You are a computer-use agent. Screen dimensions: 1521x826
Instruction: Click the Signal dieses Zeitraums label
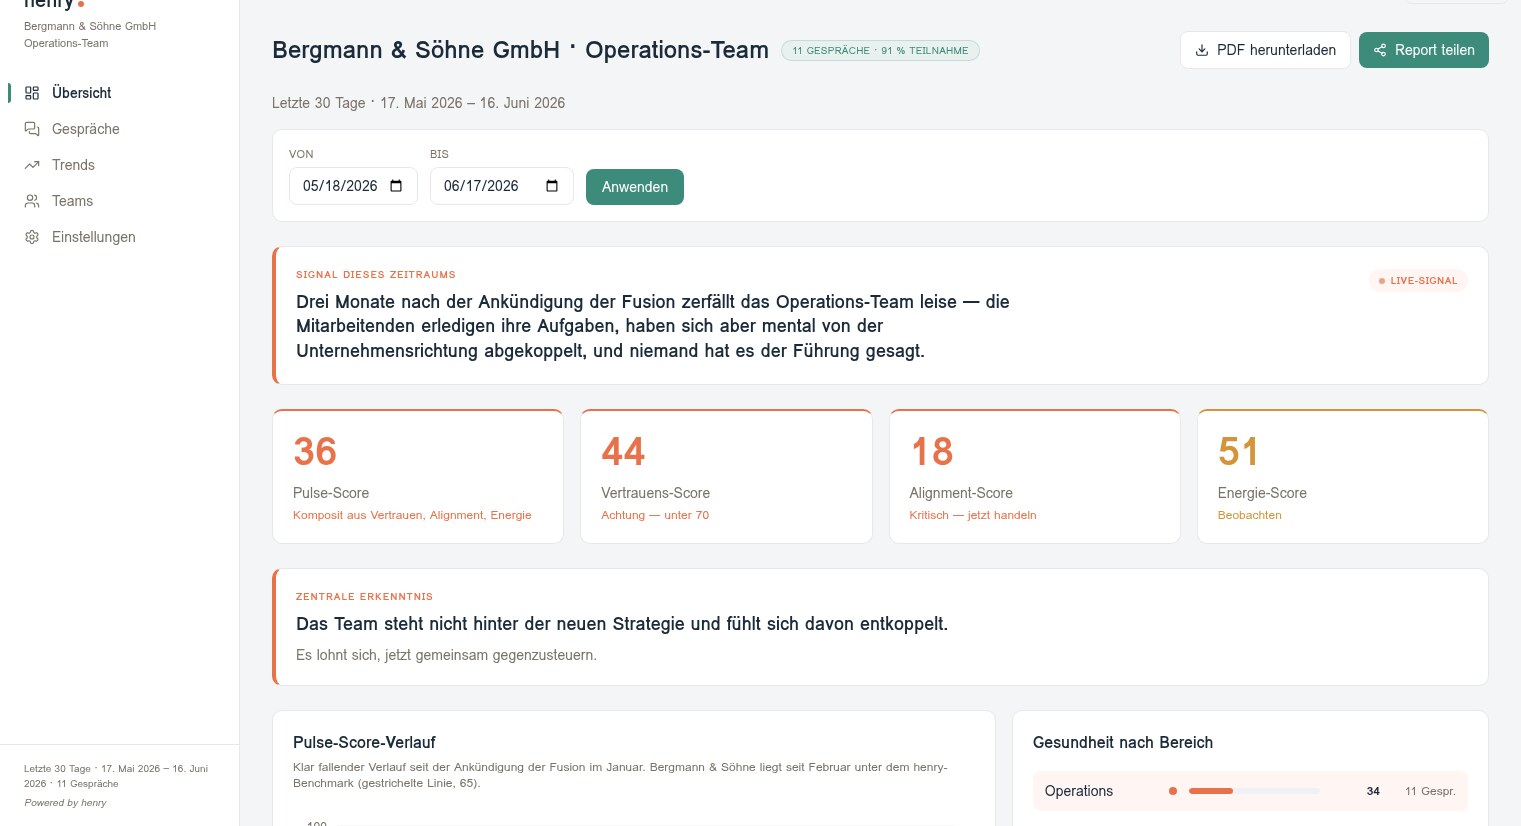[376, 275]
